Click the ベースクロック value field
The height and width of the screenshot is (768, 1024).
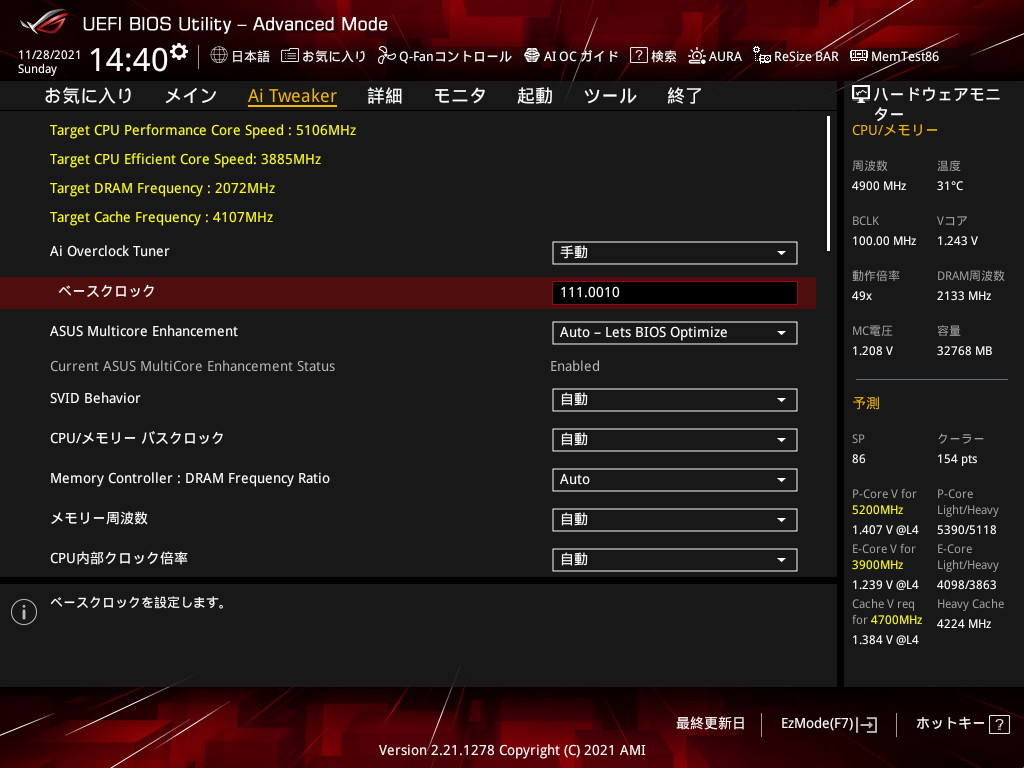click(x=675, y=293)
